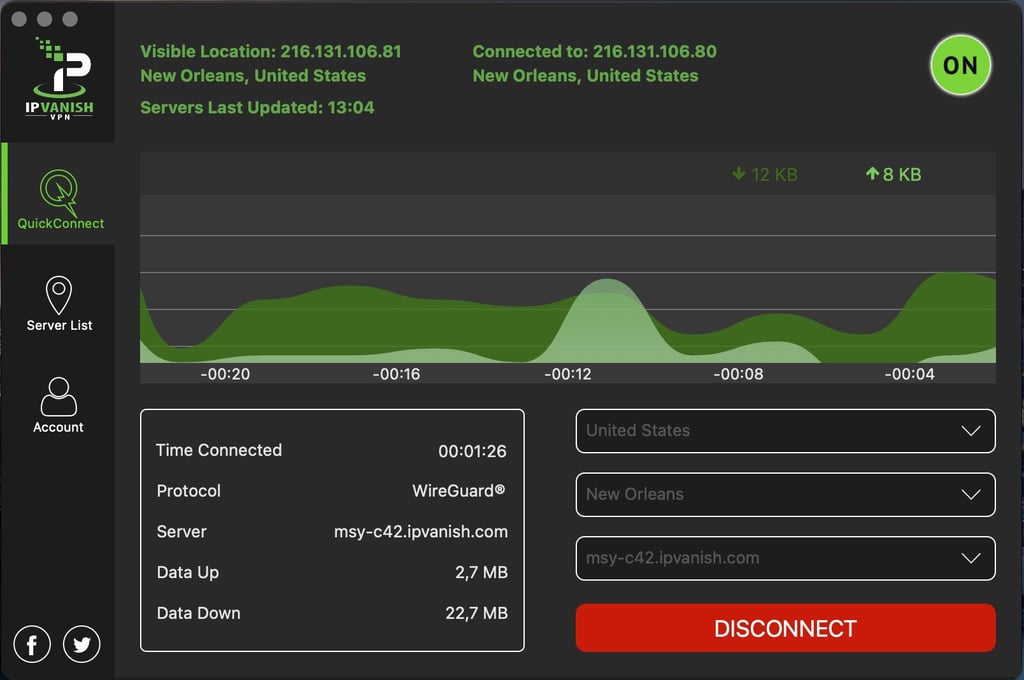The image size is (1024, 680).
Task: Click the red DISCONNECT button
Action: (x=786, y=628)
